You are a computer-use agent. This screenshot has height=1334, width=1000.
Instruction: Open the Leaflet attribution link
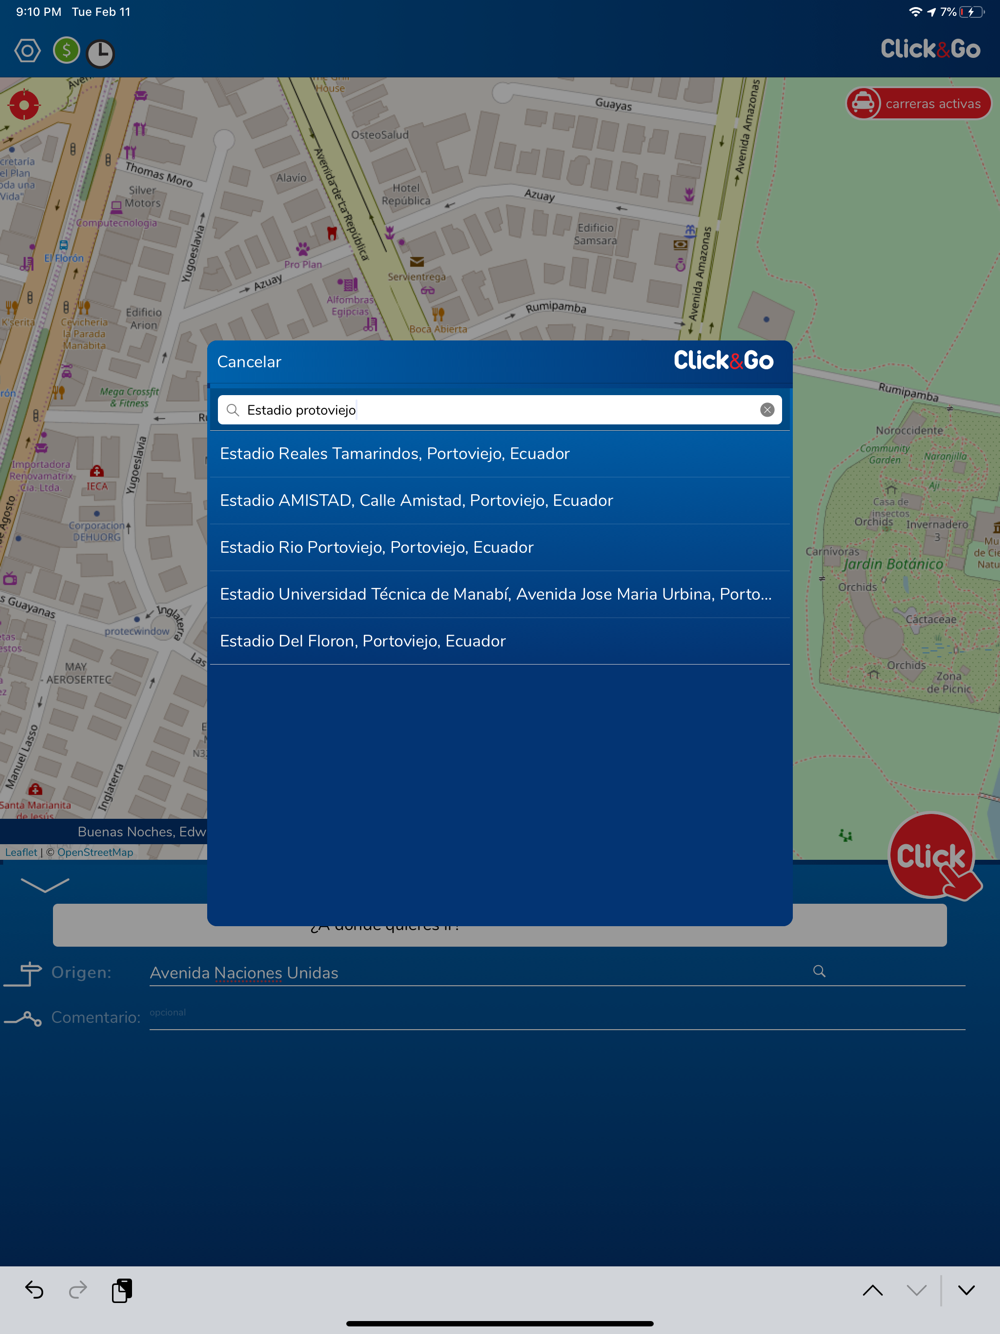coord(21,853)
